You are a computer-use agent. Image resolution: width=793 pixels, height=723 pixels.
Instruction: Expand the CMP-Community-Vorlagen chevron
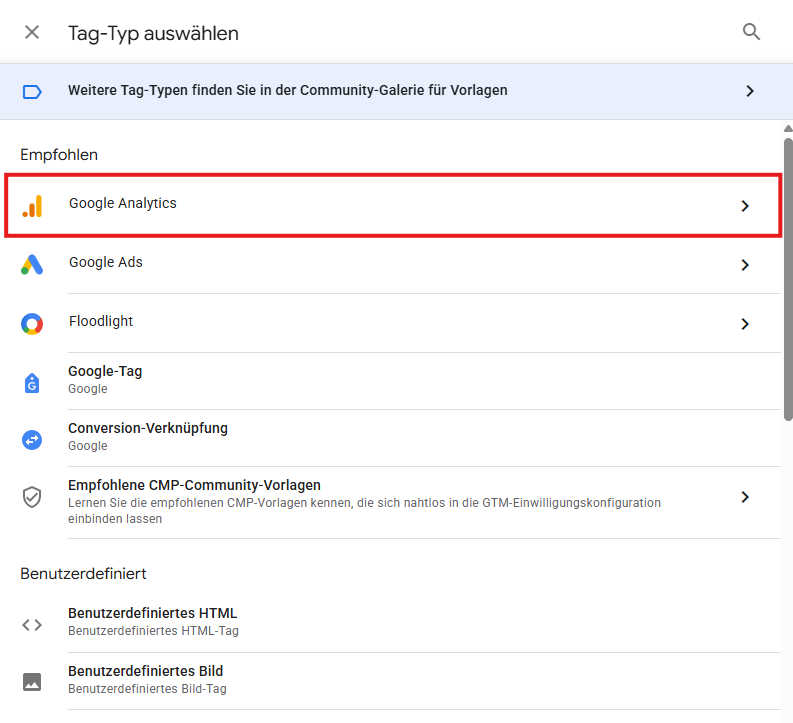coord(745,497)
